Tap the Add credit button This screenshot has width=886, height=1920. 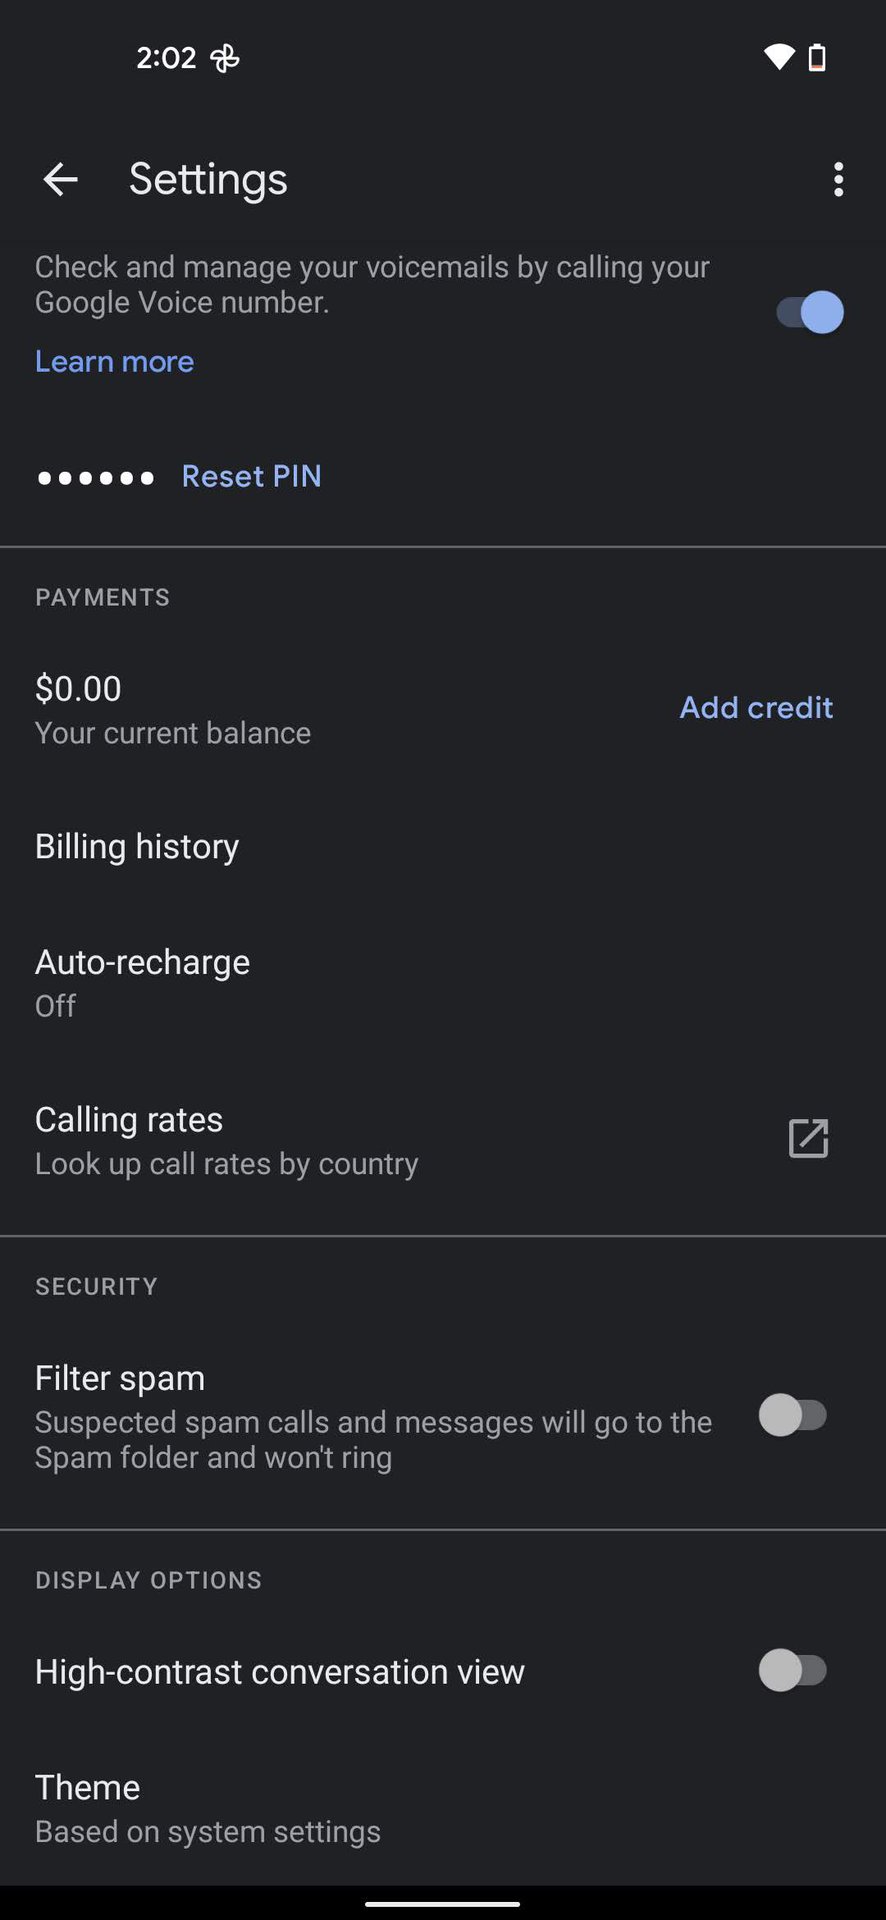click(756, 708)
